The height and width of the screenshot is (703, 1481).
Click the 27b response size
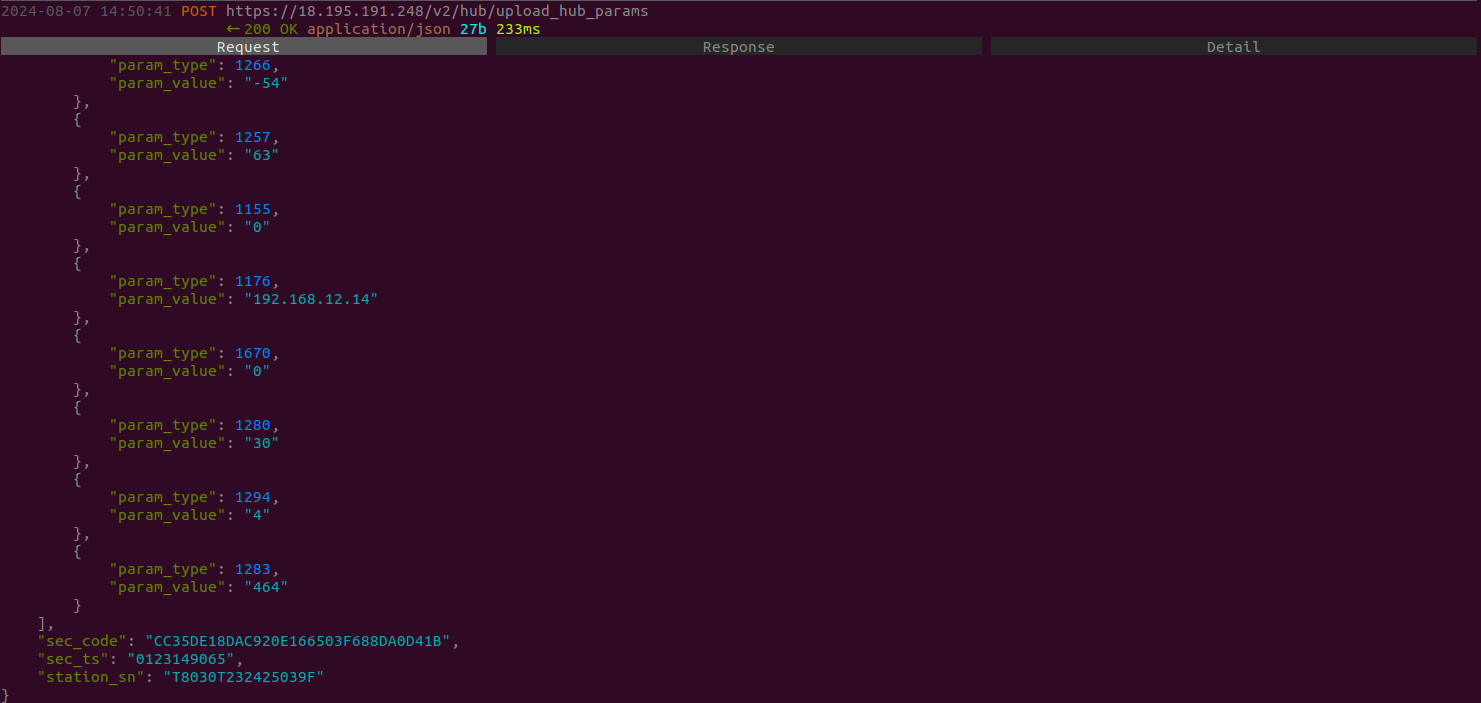click(x=473, y=29)
